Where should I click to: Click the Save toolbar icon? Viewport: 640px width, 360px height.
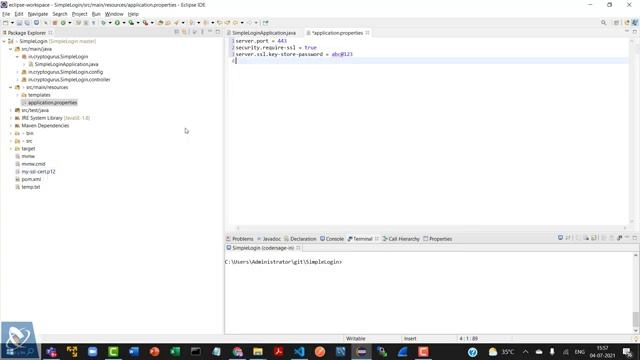tap(19, 23)
